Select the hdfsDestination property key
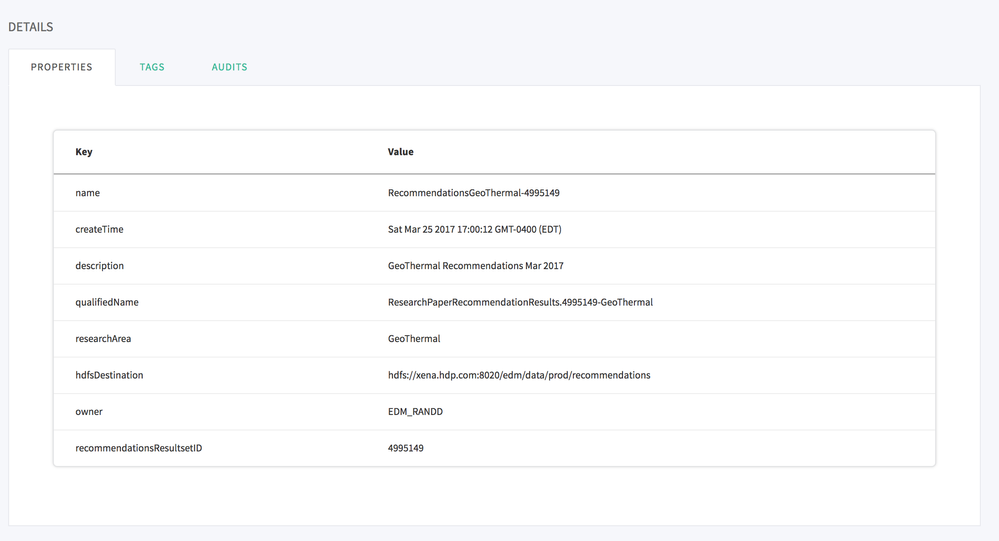 [x=109, y=375]
